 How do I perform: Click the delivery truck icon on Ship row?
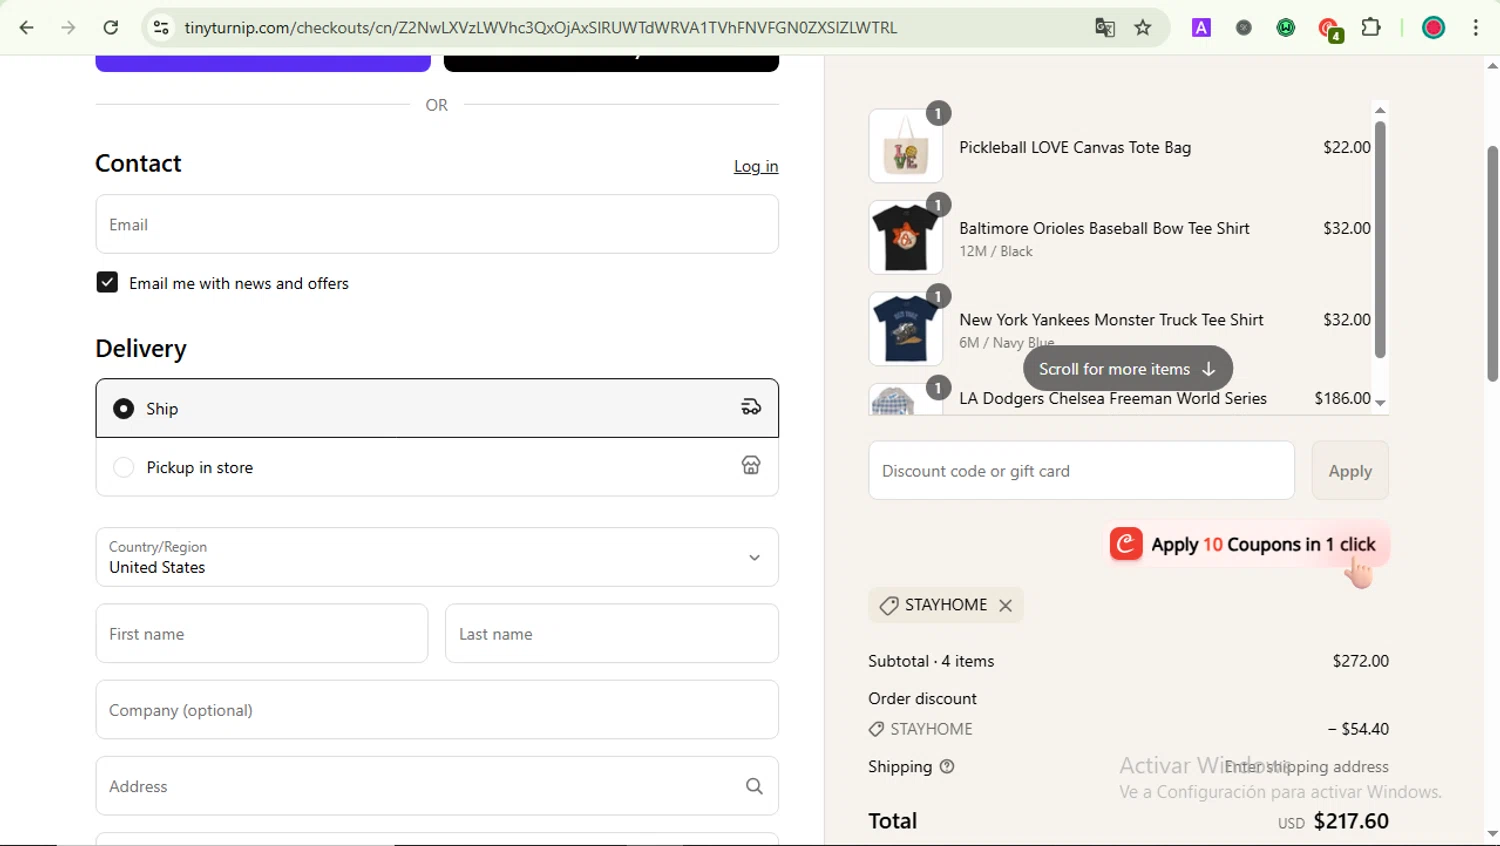[751, 407]
